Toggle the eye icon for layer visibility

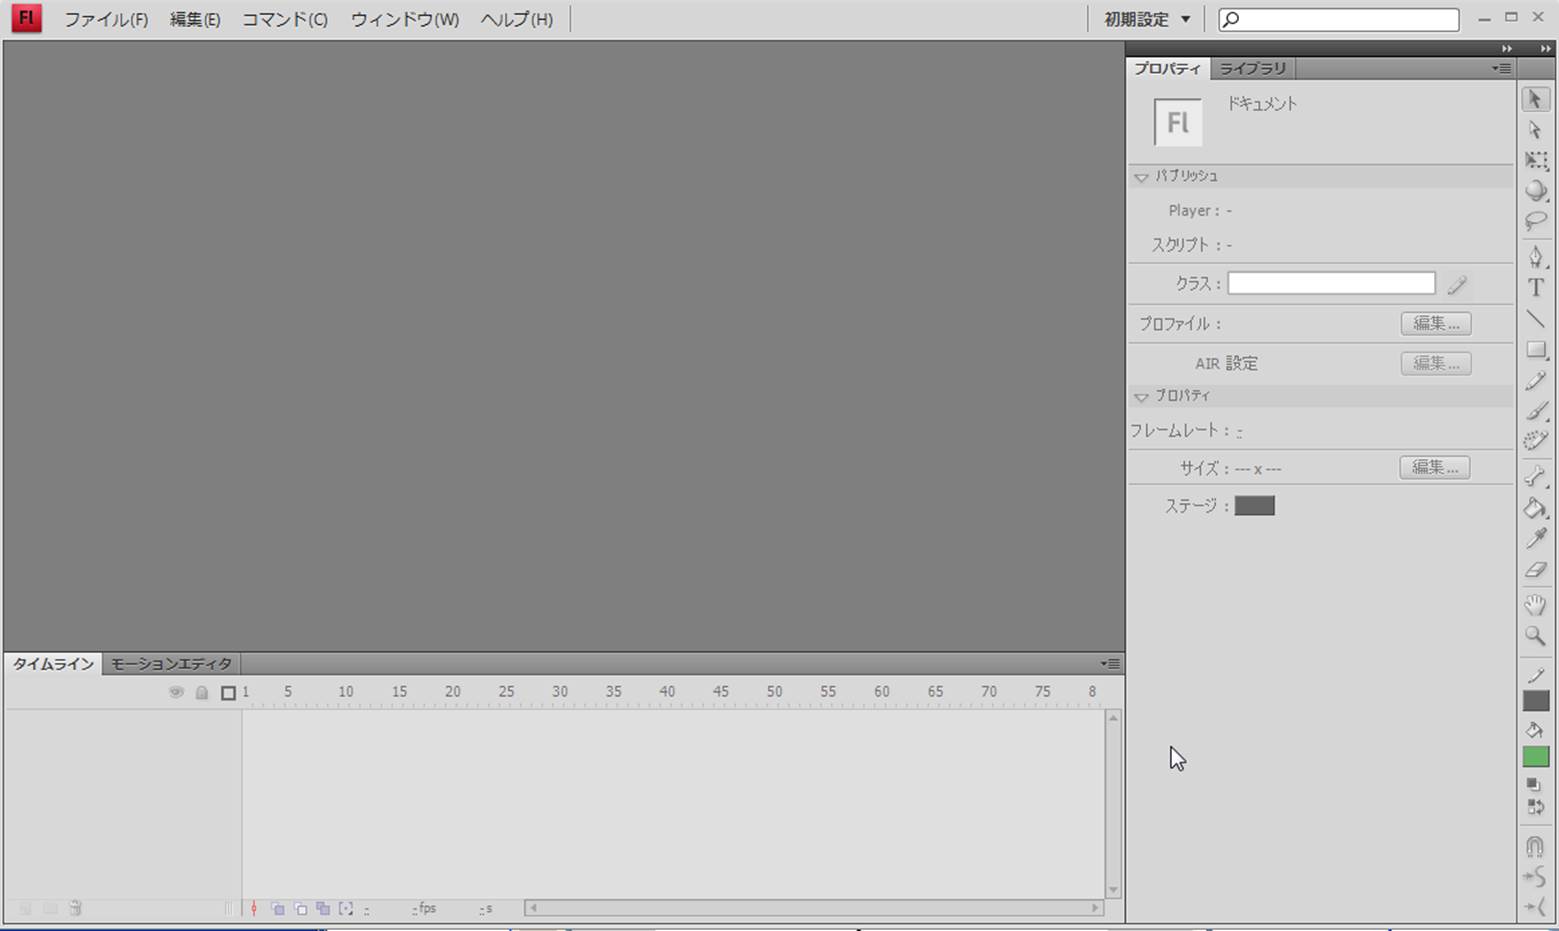[x=176, y=692]
